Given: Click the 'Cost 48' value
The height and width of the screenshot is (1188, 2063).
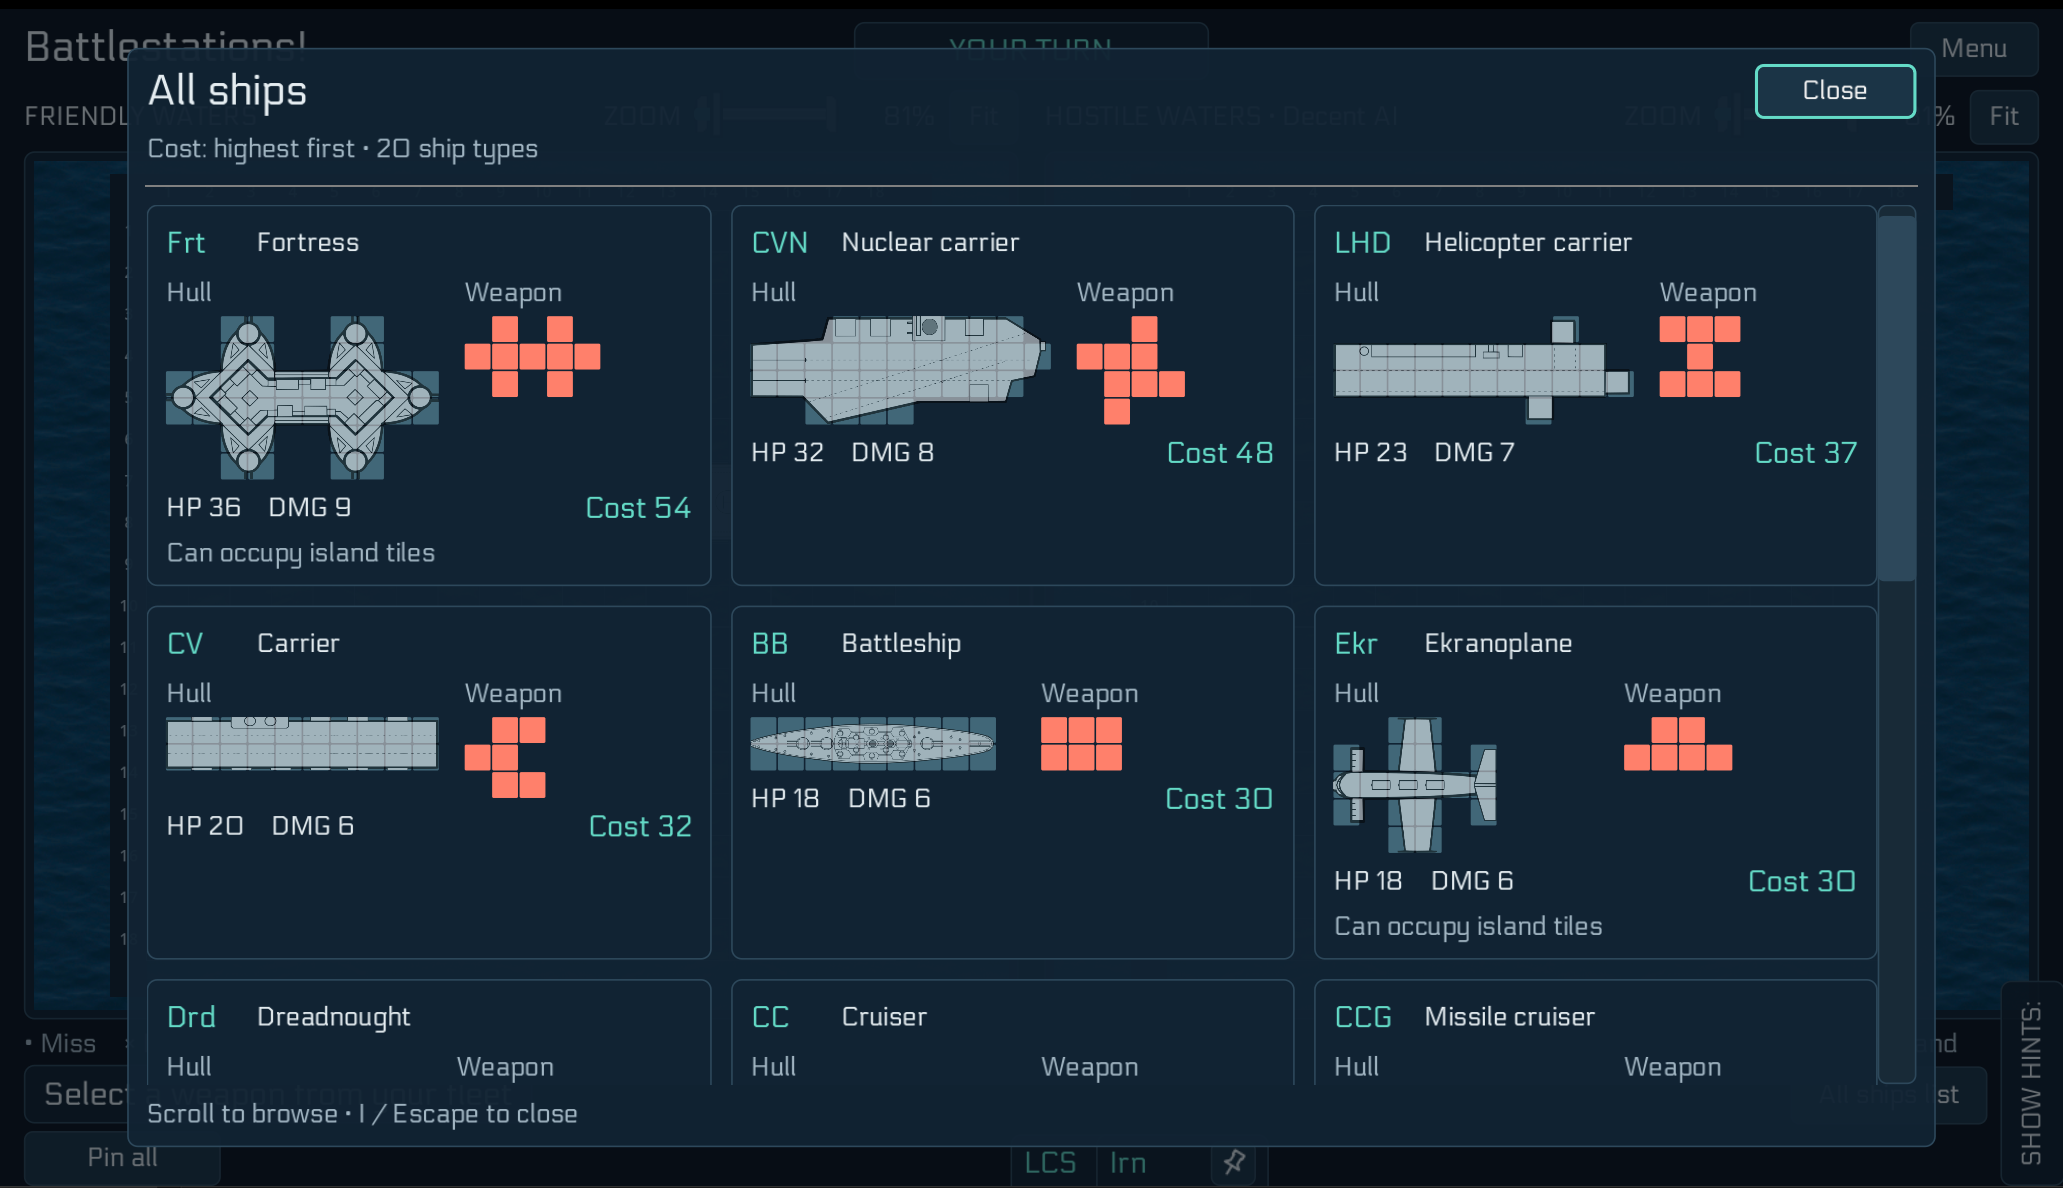Looking at the screenshot, I should click(x=1220, y=453).
